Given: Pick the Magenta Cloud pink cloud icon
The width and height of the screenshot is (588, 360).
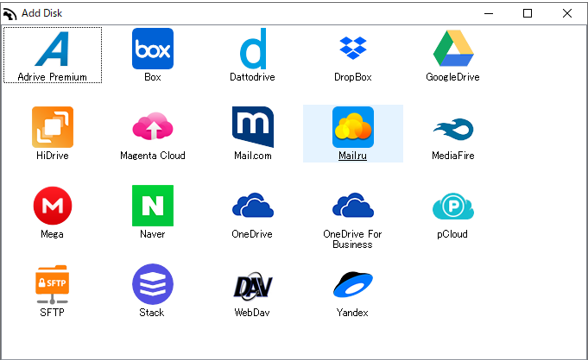Looking at the screenshot, I should coord(153,126).
